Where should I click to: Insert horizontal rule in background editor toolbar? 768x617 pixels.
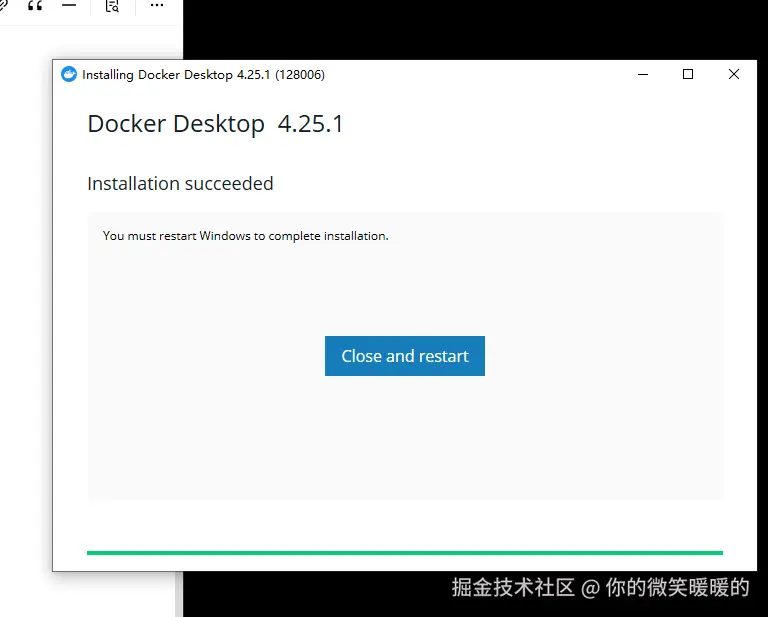point(69,5)
